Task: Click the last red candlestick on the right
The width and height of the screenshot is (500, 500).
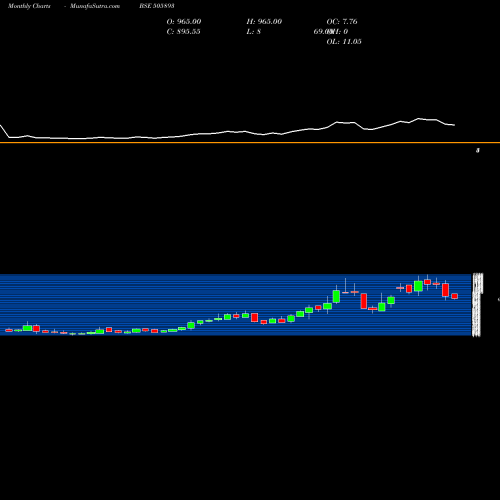Action: point(455,296)
